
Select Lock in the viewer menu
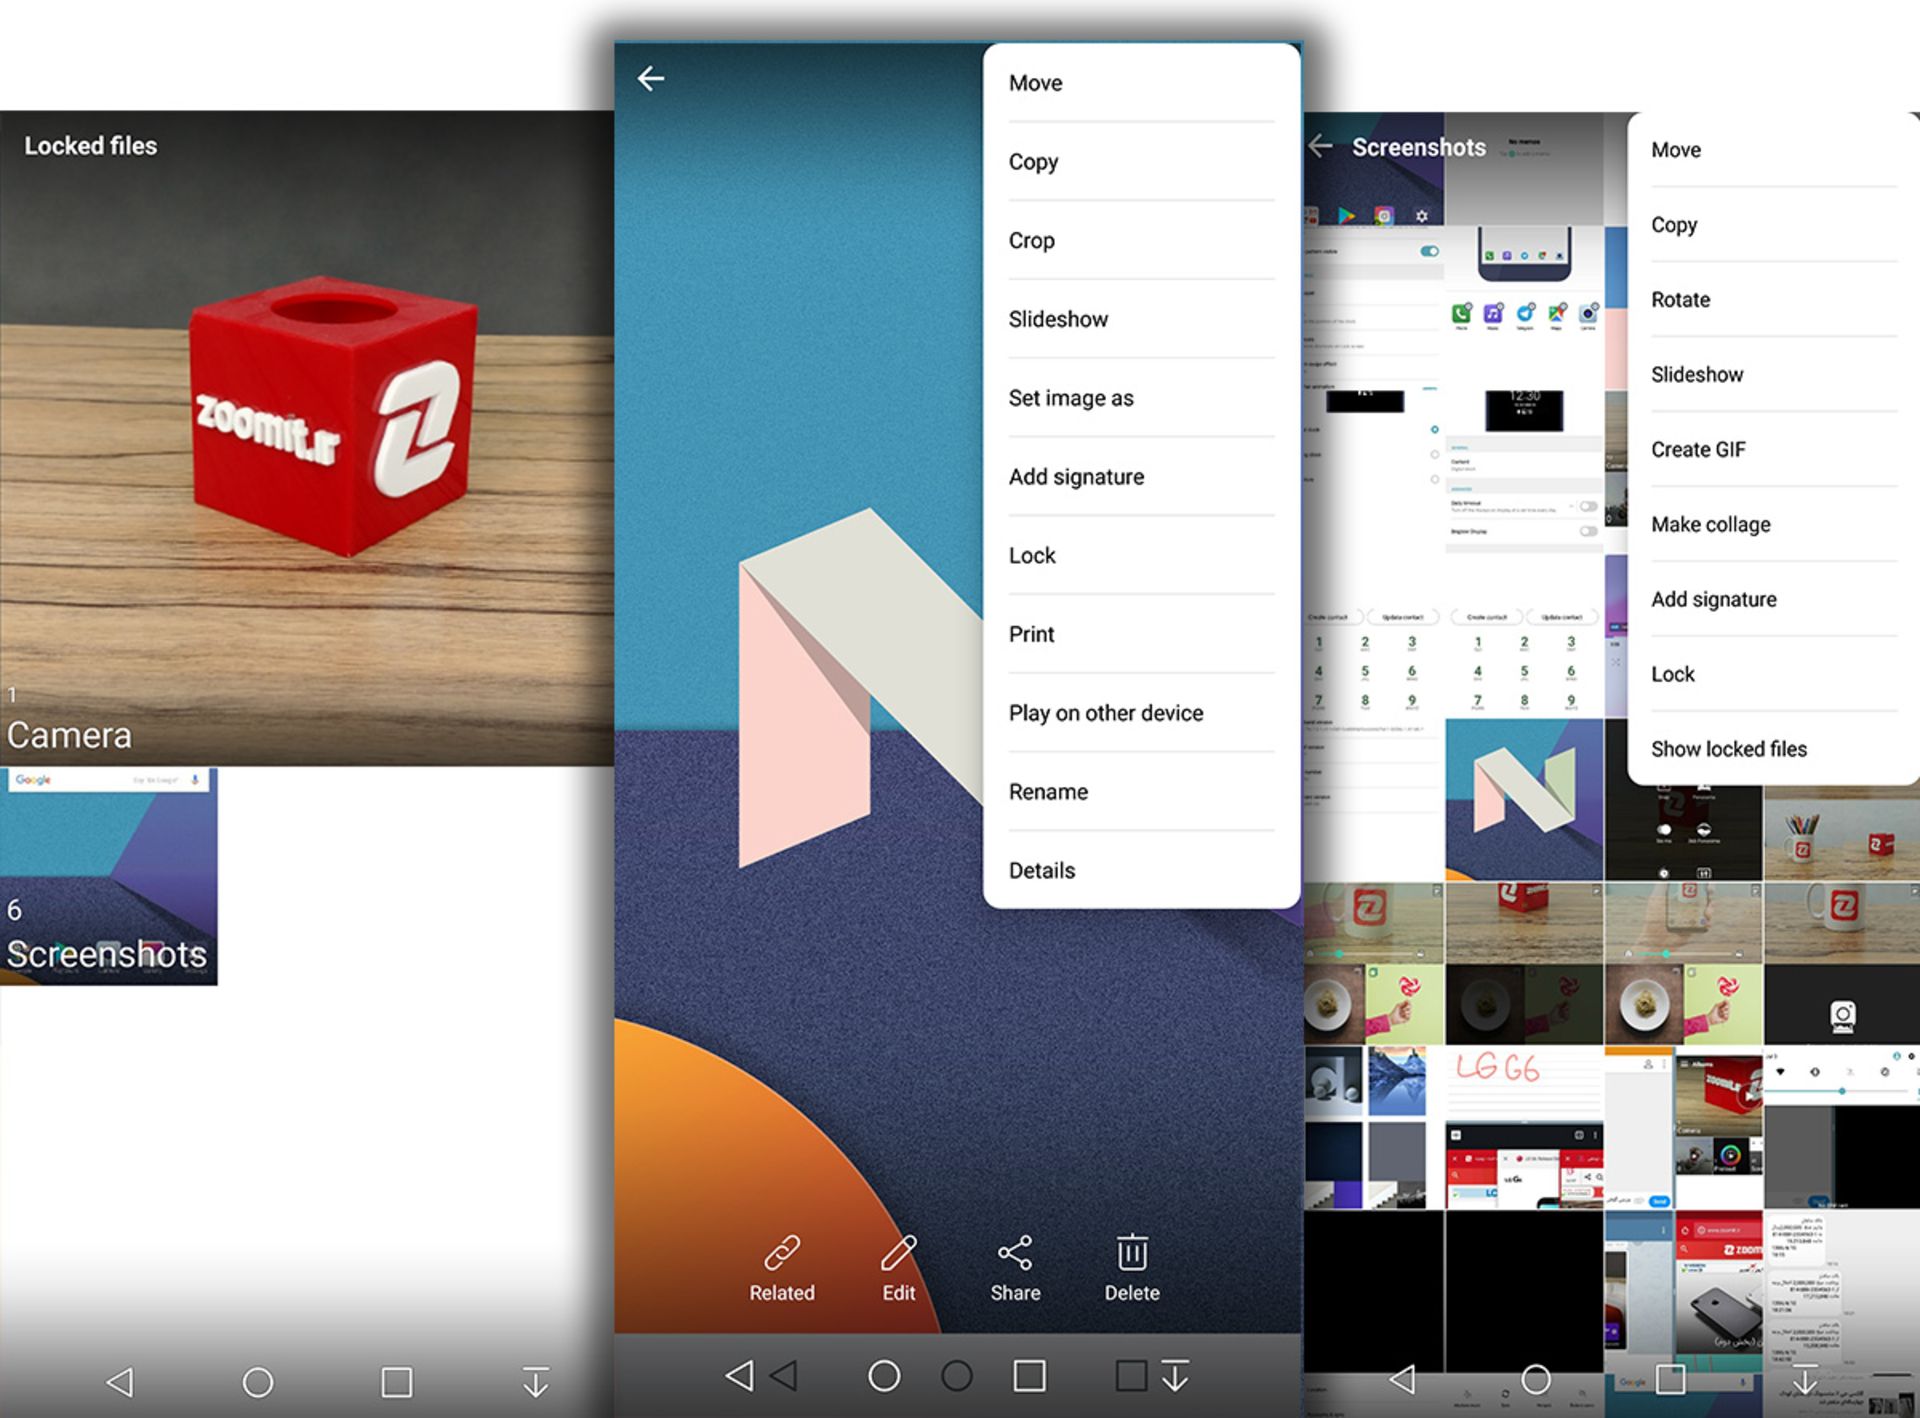click(x=1141, y=556)
